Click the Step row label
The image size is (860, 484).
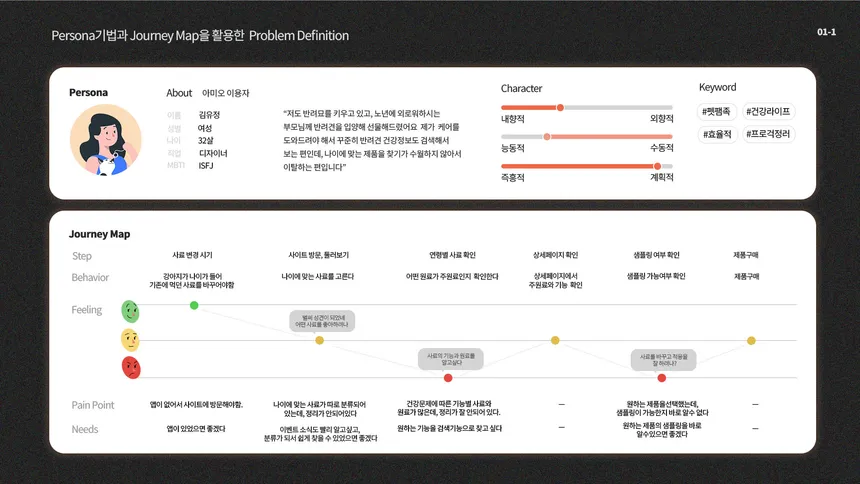coord(82,256)
